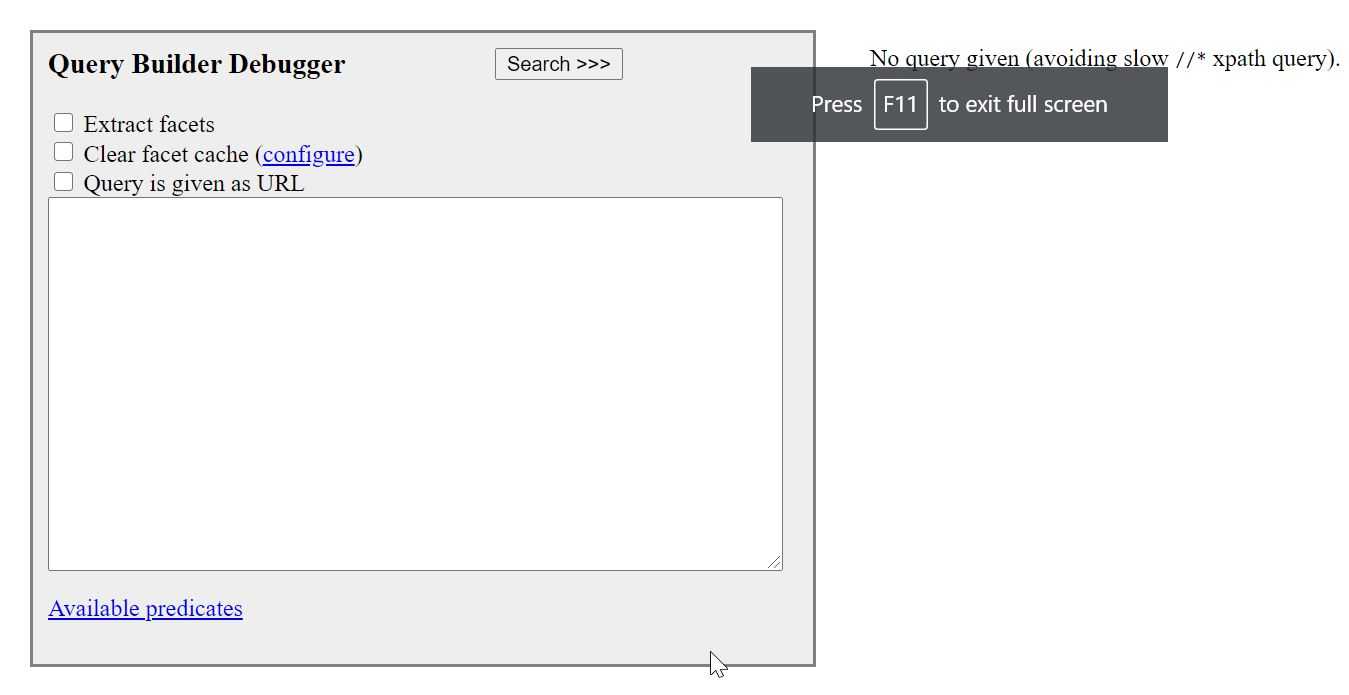This screenshot has height=695, width=1349.
Task: Tick the Clear facet cache checkbox
Action: pyautogui.click(x=64, y=153)
